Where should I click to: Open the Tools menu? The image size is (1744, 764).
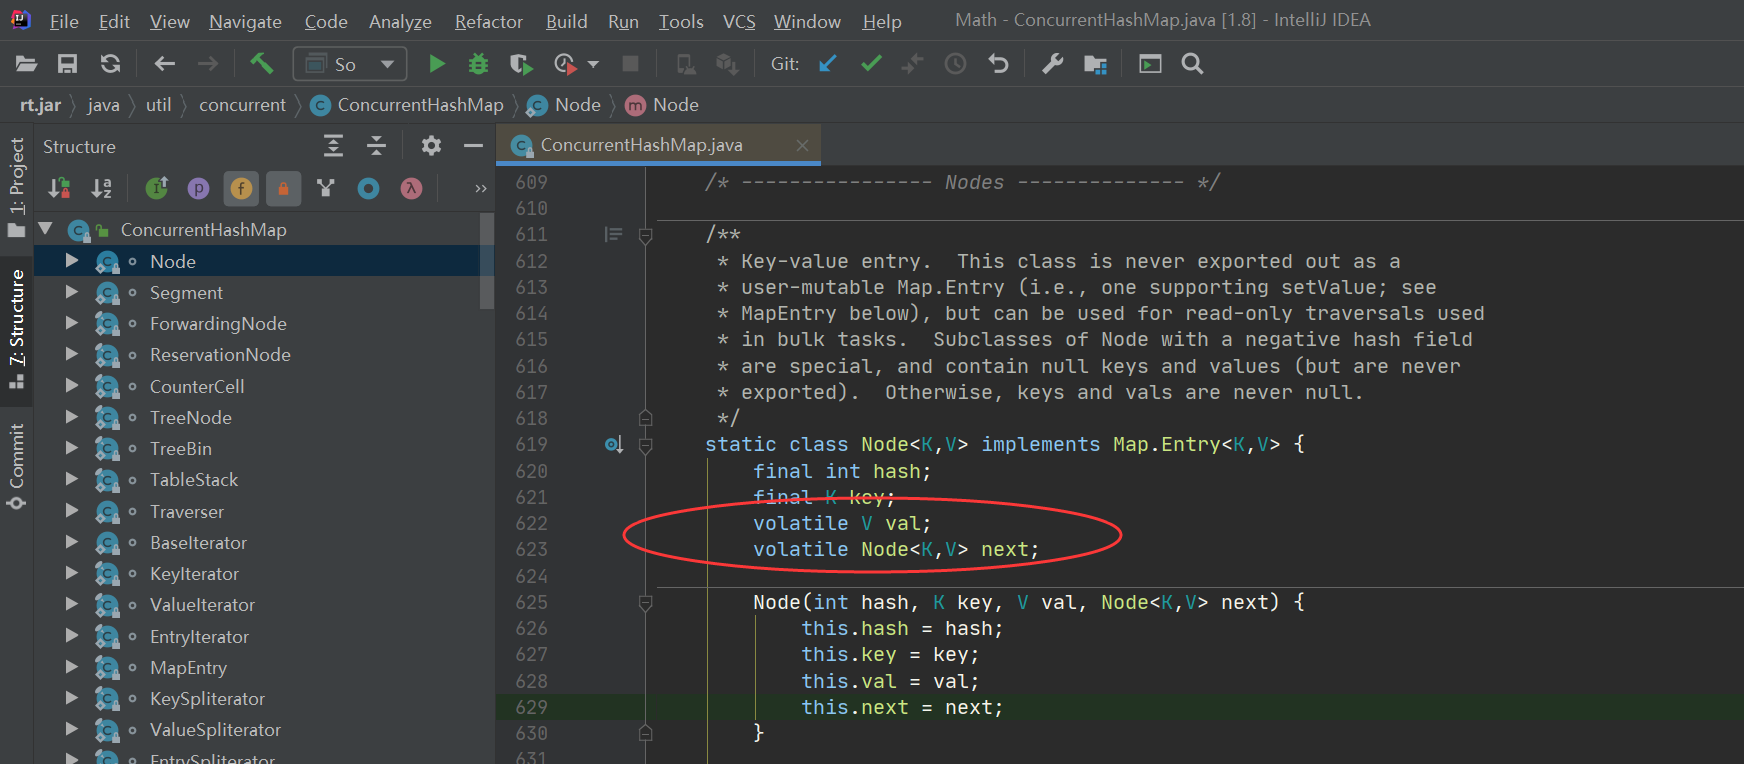[x=681, y=21]
